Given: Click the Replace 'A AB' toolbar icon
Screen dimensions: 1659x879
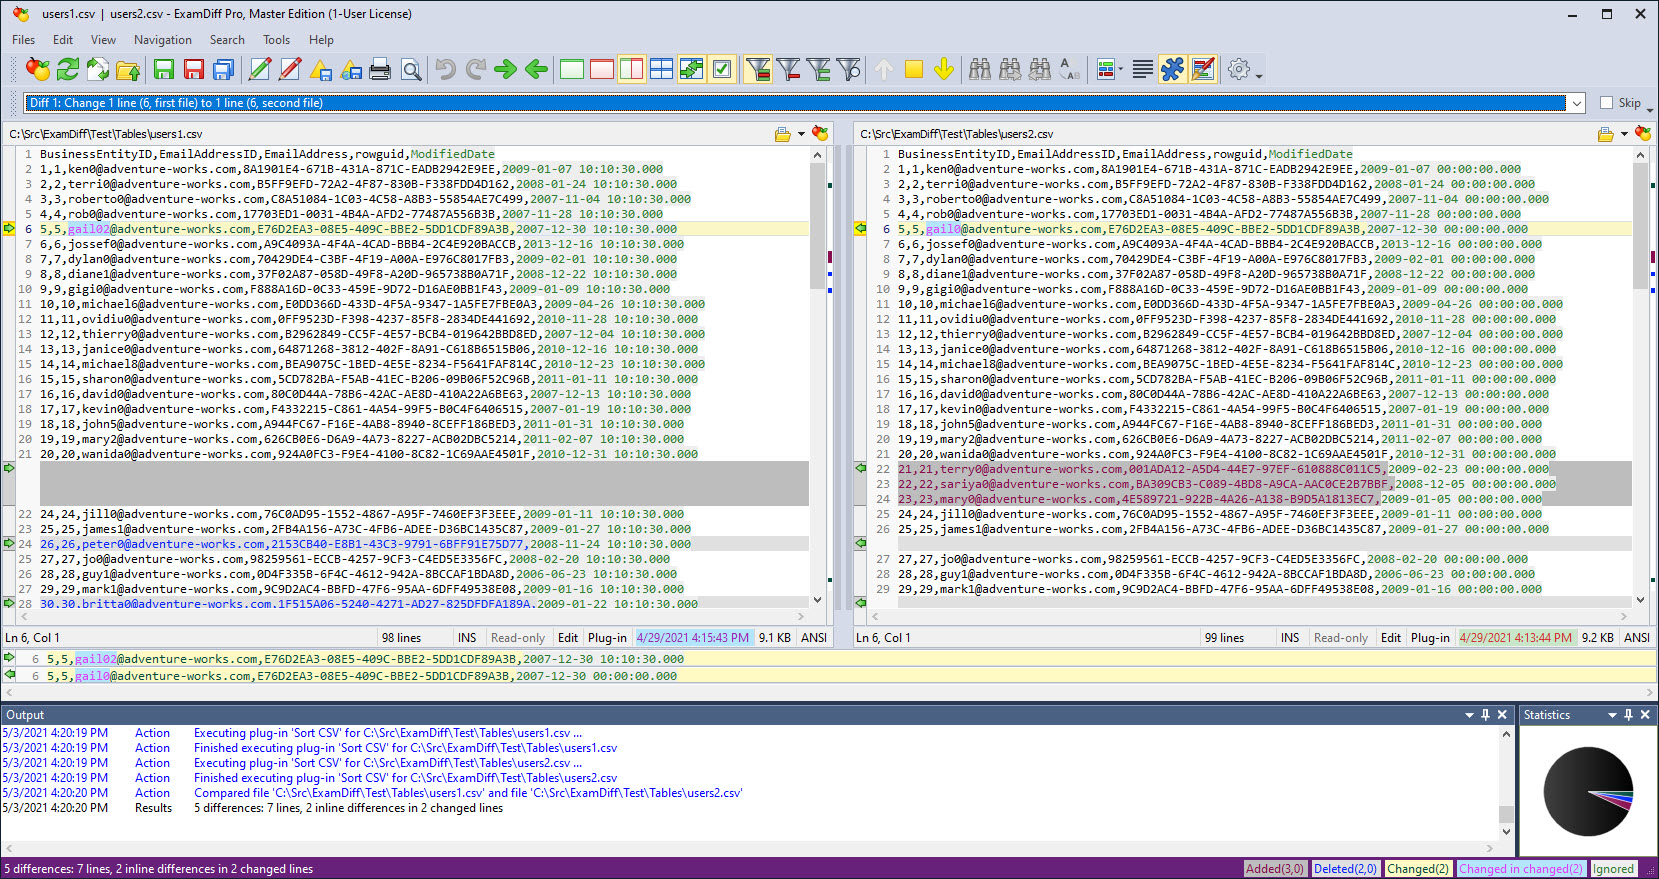Looking at the screenshot, I should [1069, 69].
